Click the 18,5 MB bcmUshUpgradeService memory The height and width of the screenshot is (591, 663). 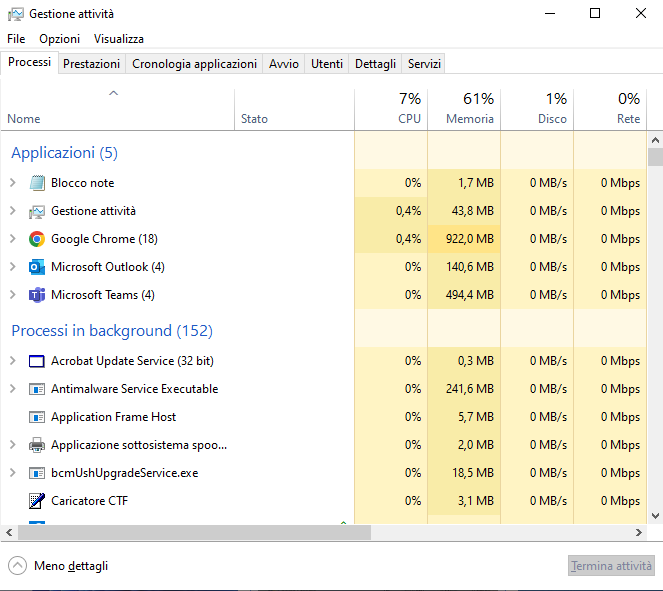click(x=473, y=473)
